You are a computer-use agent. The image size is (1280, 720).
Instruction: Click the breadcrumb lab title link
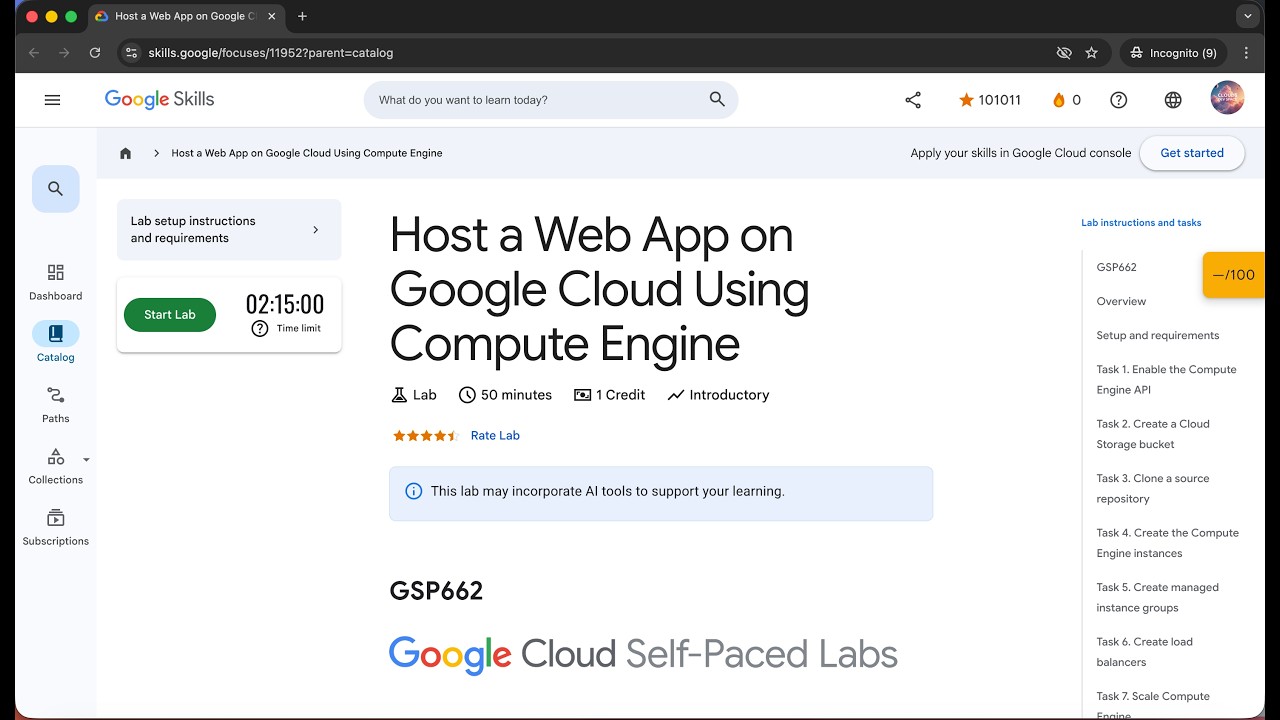[307, 153]
